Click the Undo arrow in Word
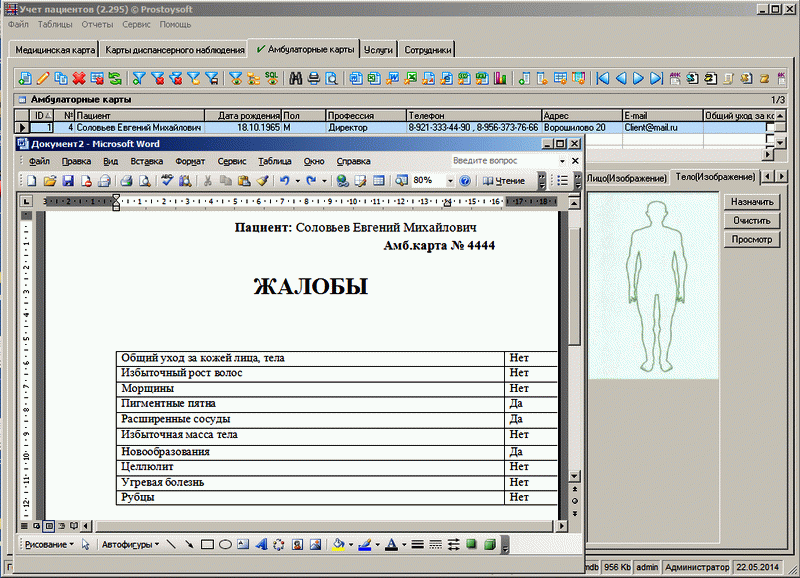 tap(286, 181)
